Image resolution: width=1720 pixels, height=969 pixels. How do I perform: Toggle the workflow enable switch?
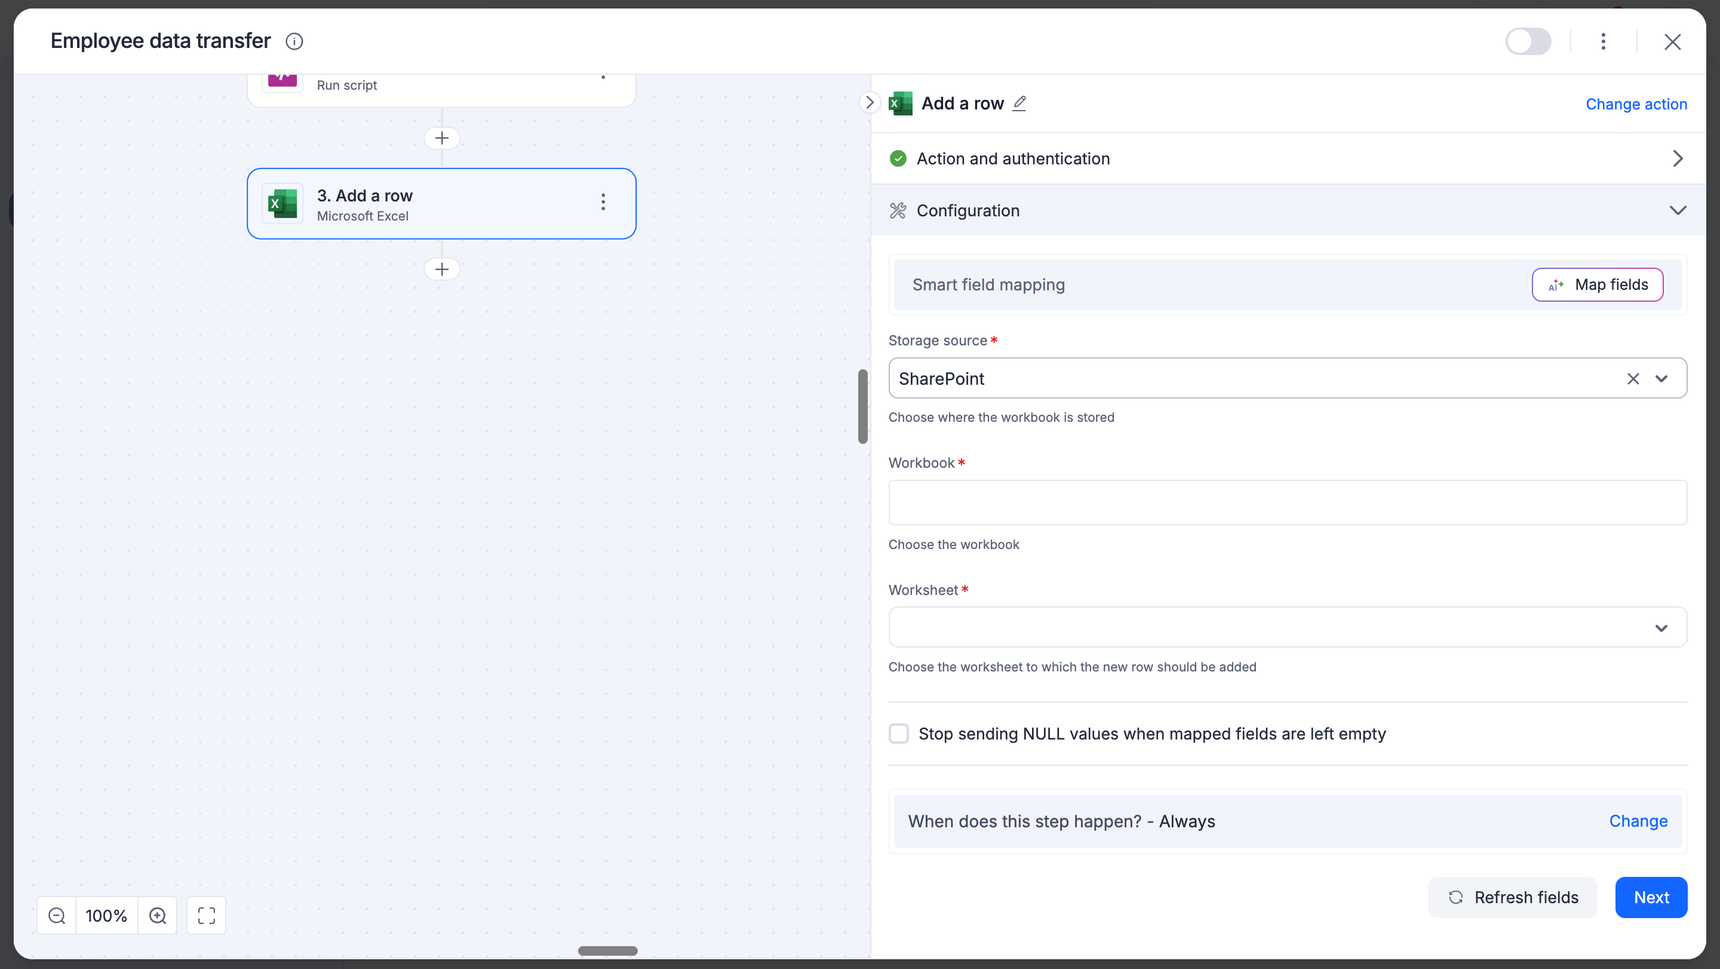coord(1528,41)
